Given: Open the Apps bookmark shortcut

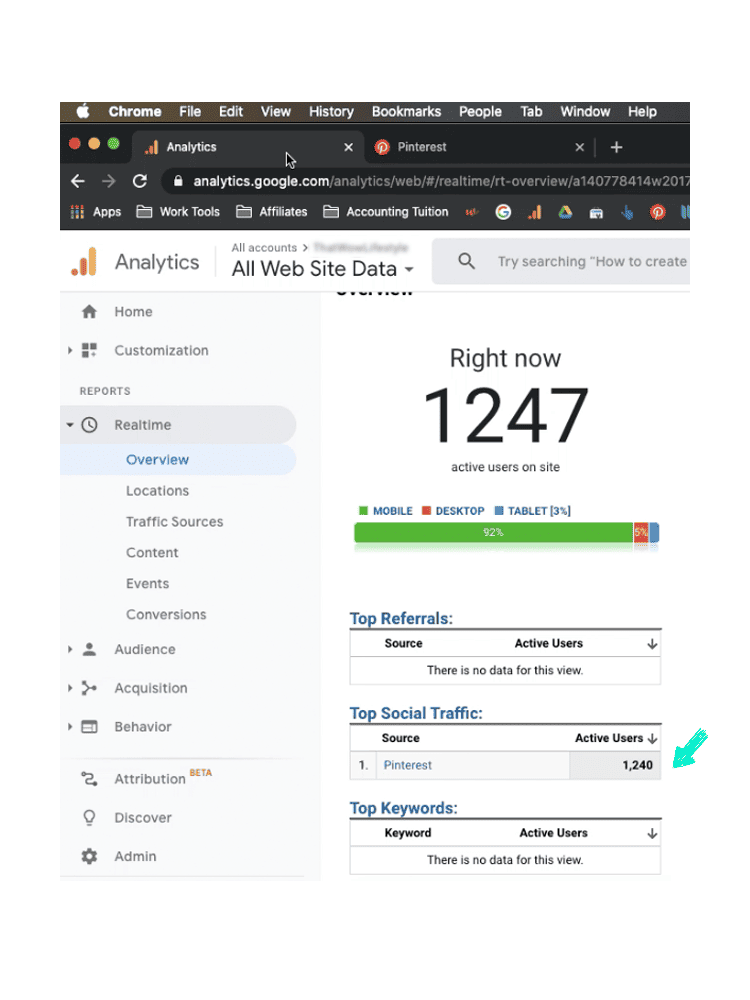Looking at the screenshot, I should [96, 212].
